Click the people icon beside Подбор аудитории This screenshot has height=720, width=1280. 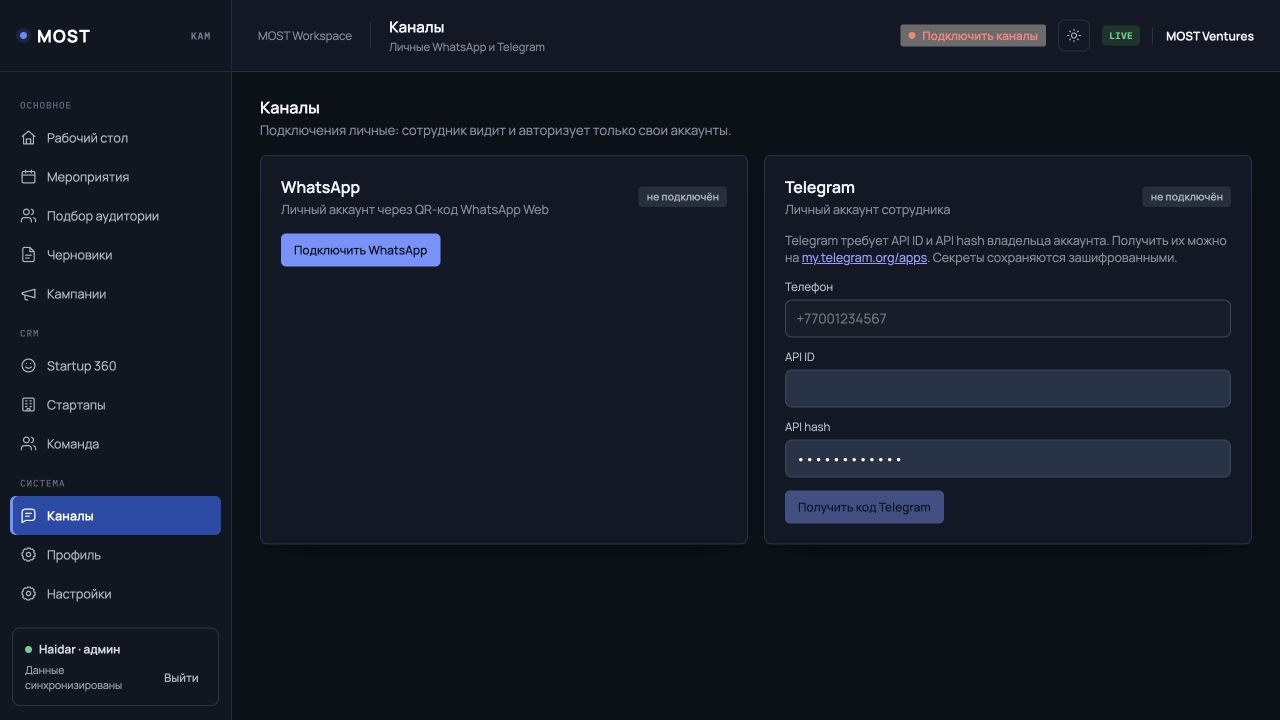[x=28, y=216]
